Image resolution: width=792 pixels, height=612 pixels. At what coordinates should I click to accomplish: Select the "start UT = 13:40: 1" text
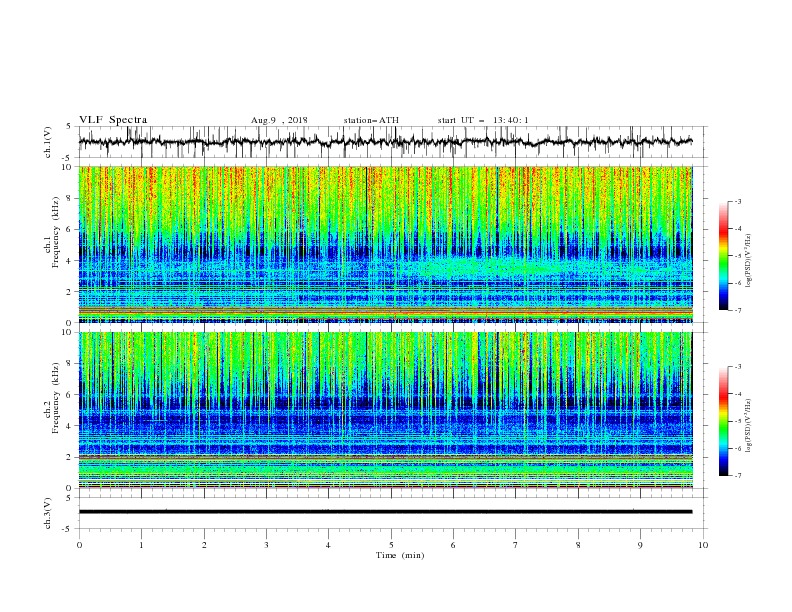tap(483, 120)
